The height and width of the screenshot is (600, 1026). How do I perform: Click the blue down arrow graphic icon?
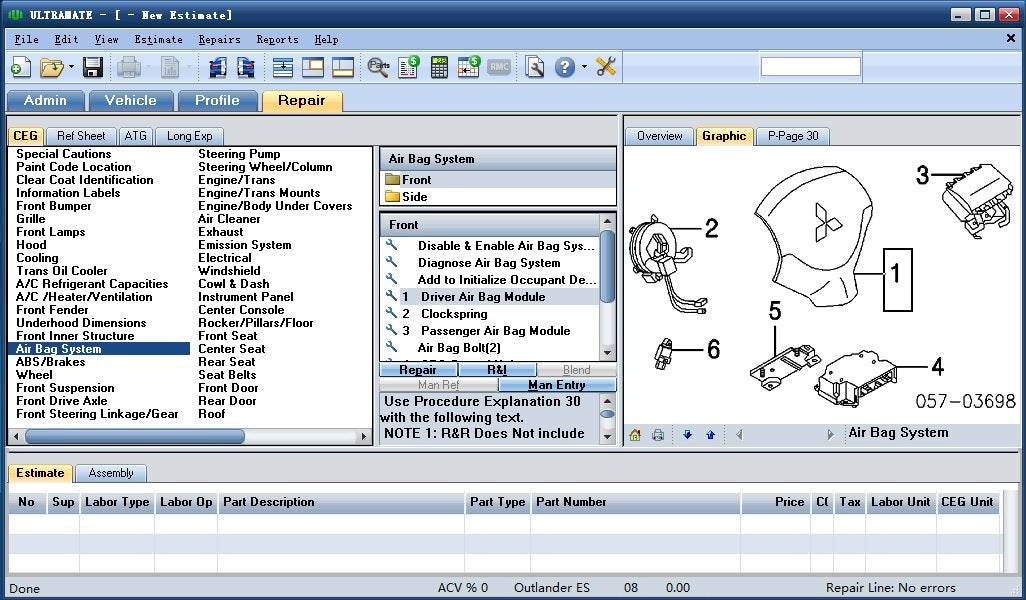(687, 434)
